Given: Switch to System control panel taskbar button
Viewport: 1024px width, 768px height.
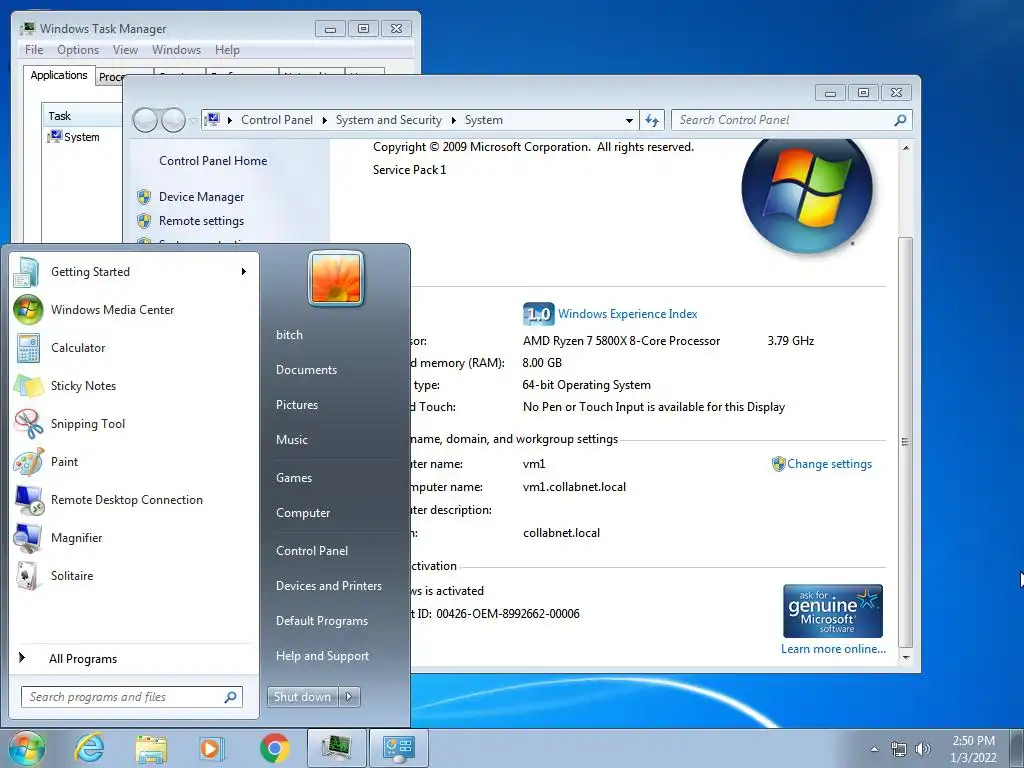Looking at the screenshot, I should click(399, 748).
